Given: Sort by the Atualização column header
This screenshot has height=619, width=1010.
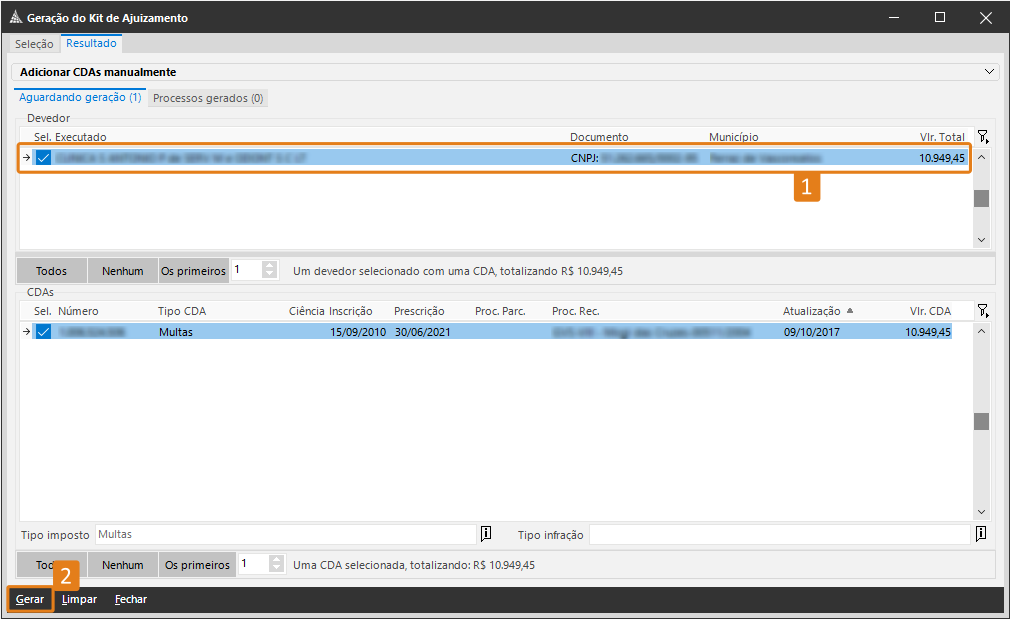Looking at the screenshot, I should (x=811, y=311).
